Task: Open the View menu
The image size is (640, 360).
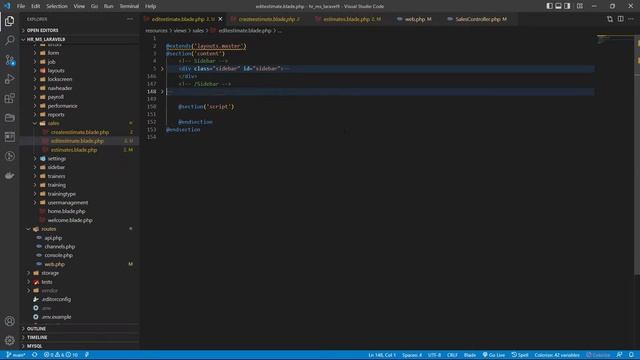Action: pos(79,6)
